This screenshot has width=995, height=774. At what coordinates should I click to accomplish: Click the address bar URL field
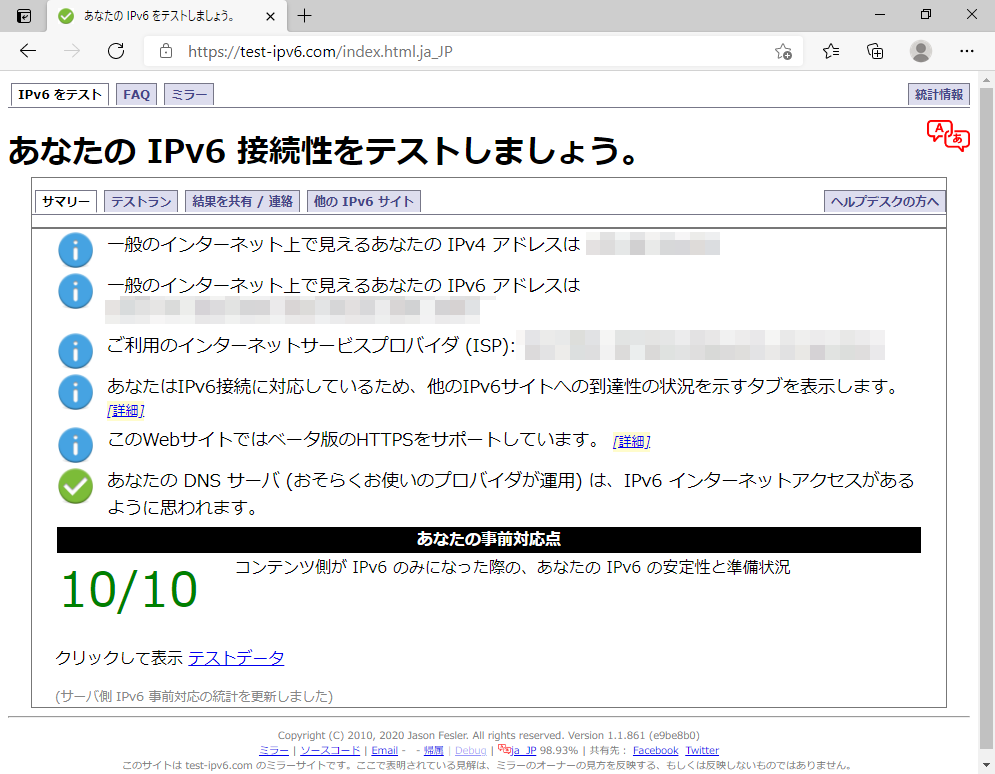[450, 51]
